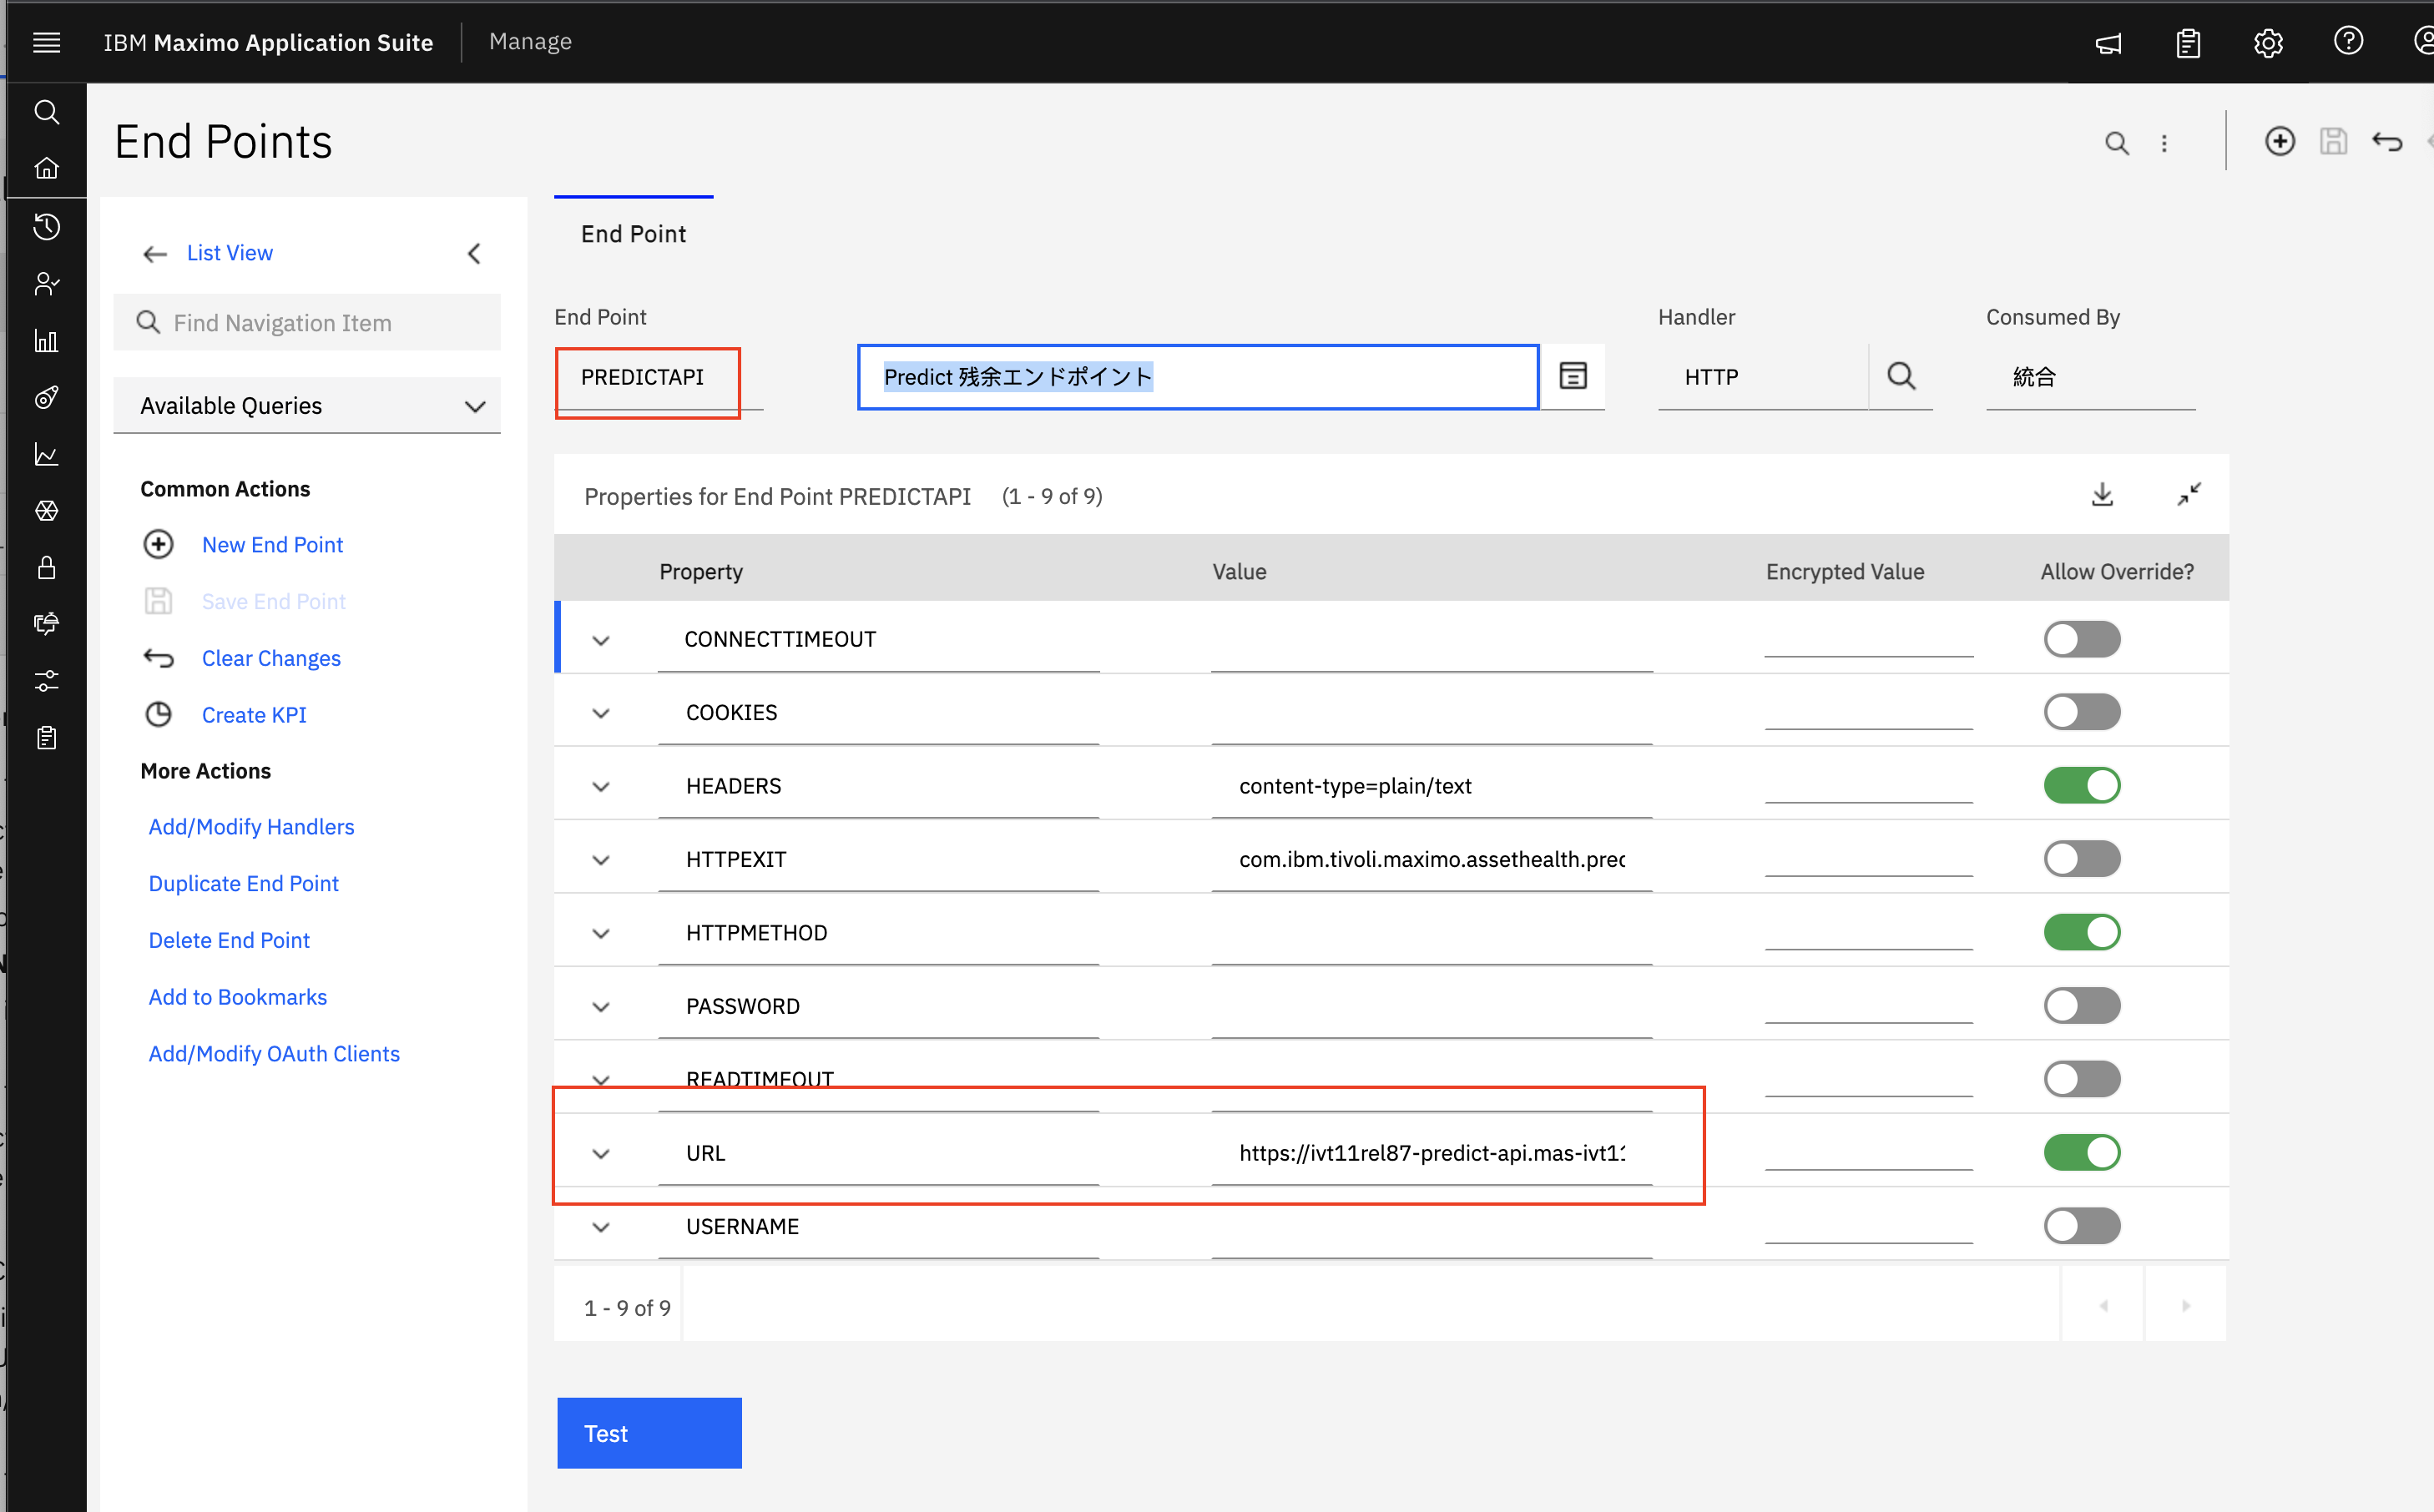This screenshot has height=1512, width=2434.
Task: Click the Handler lookup magnifier icon
Action: coord(1900,376)
